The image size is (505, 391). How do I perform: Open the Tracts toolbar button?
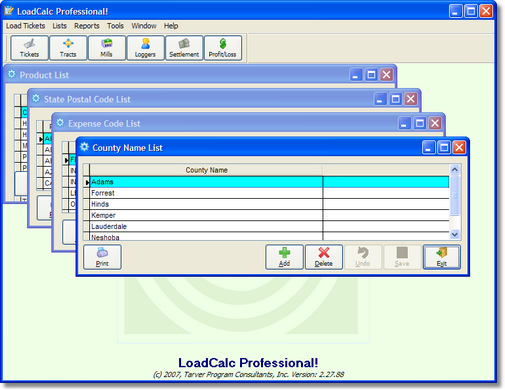(68, 48)
